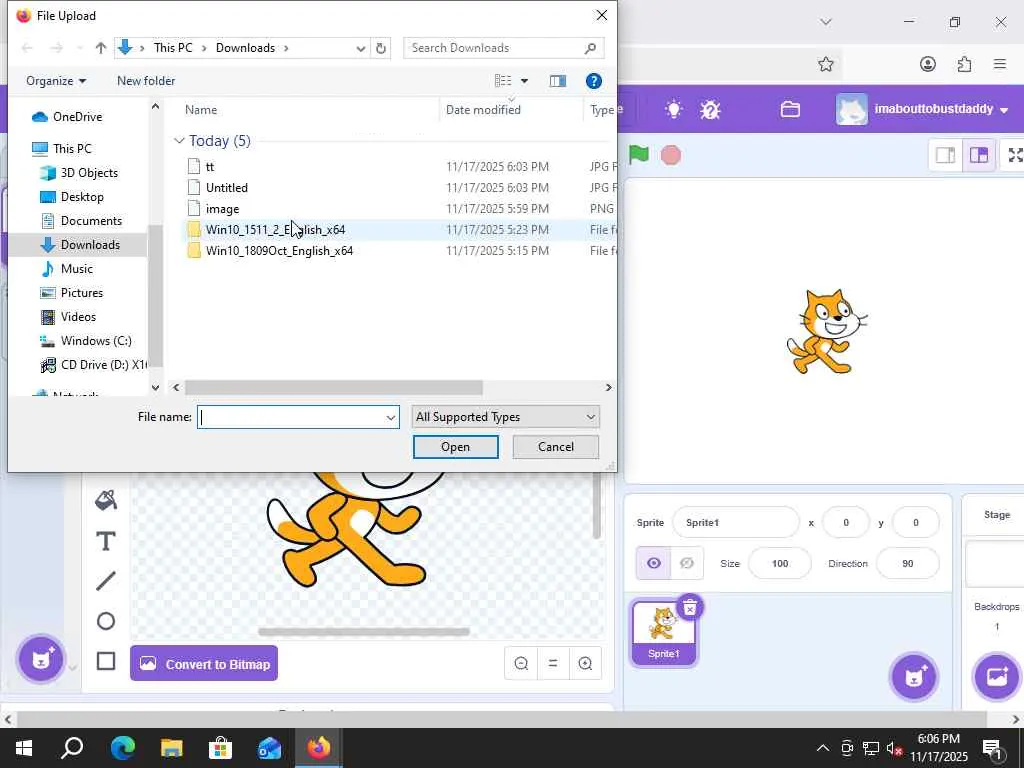Click the dialog help question mark icon
The image size is (1024, 768).
point(594,81)
